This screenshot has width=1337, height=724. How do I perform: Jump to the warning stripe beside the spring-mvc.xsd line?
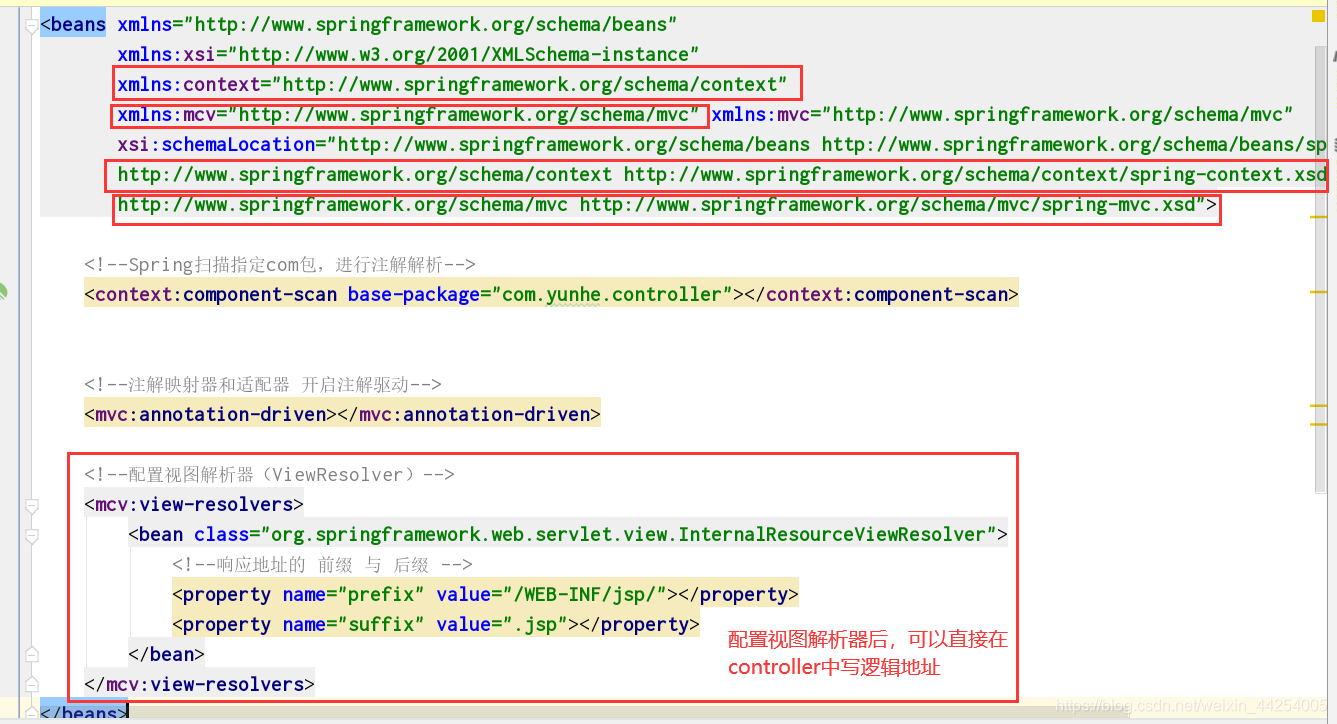coord(1319,215)
